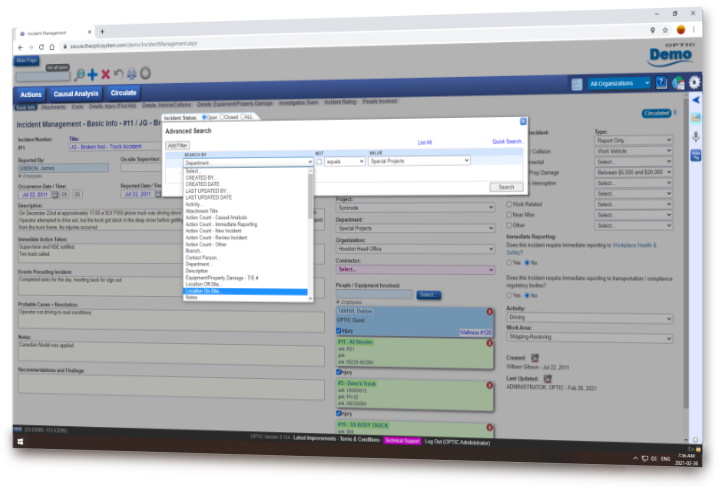Choose Attachment Title in the dropdown list
The height and width of the screenshot is (487, 717).
[x=202, y=211]
